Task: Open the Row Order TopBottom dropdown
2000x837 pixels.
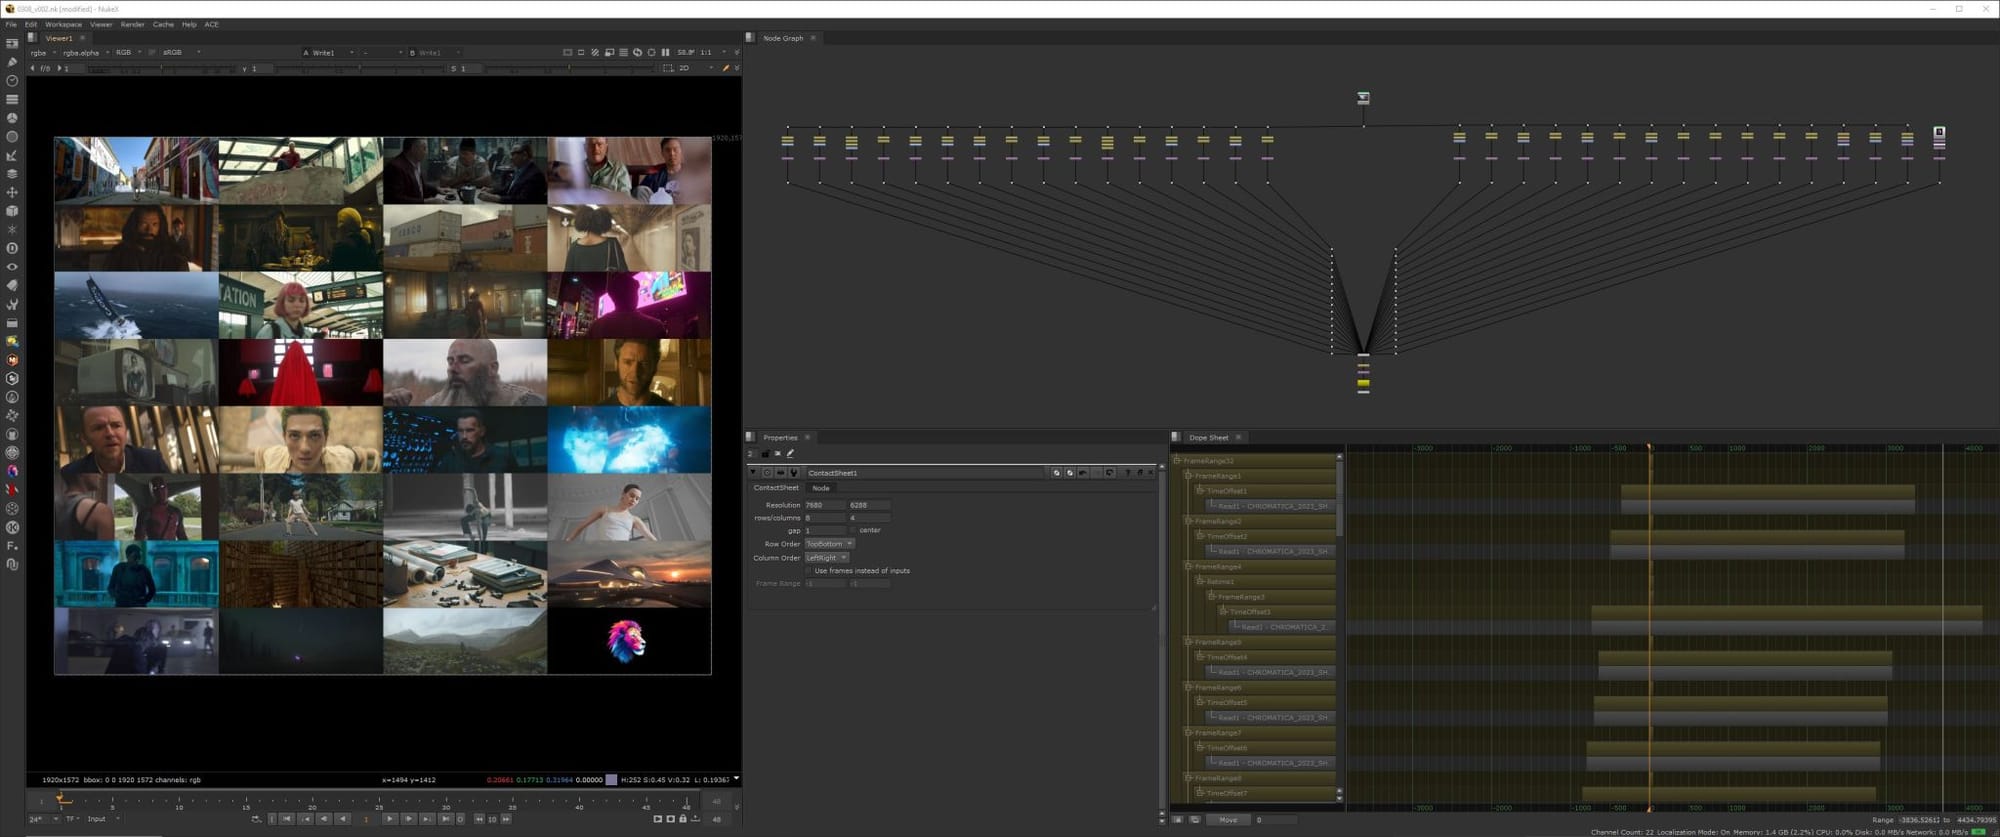Action: point(828,544)
